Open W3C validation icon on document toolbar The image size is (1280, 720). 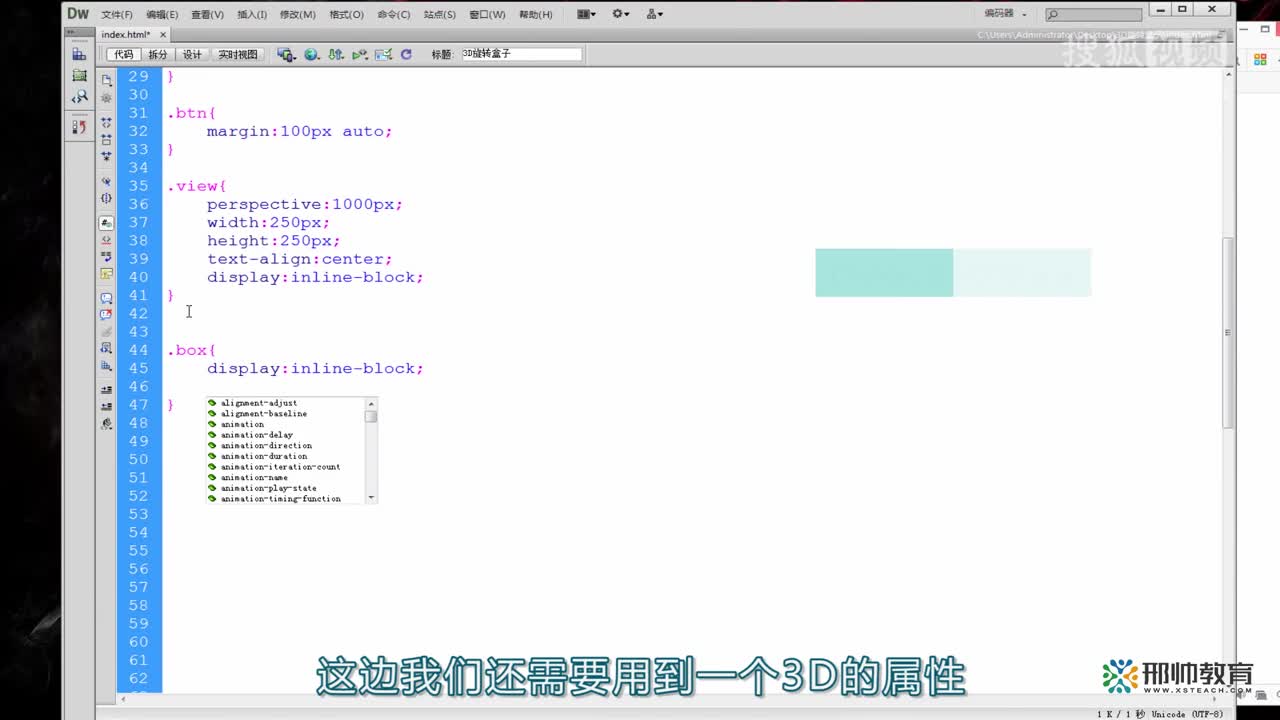point(382,54)
